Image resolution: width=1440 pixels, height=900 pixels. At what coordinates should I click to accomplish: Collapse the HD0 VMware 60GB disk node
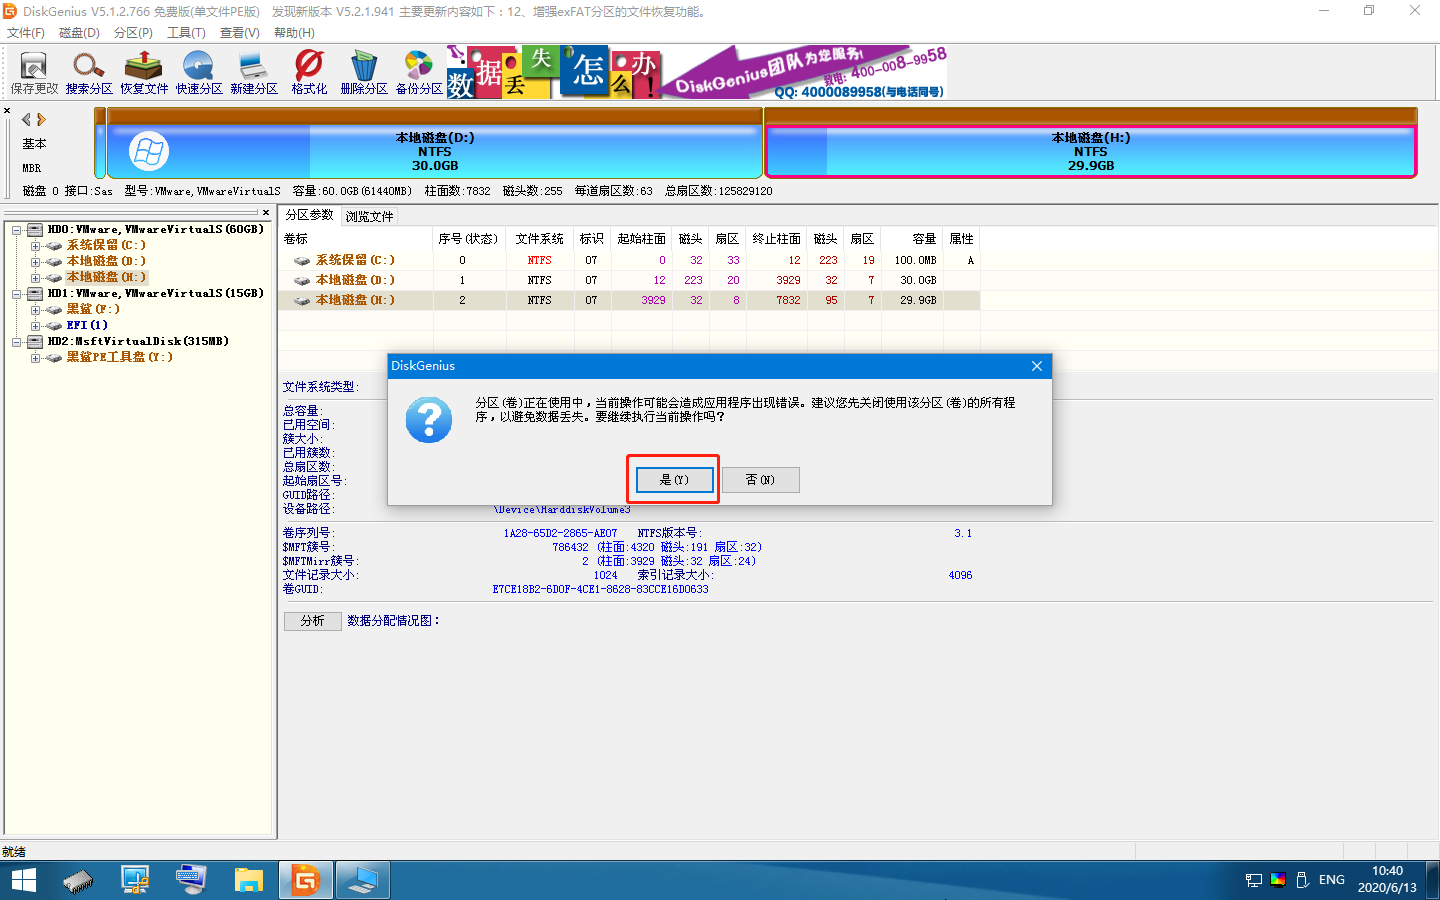click(17, 230)
